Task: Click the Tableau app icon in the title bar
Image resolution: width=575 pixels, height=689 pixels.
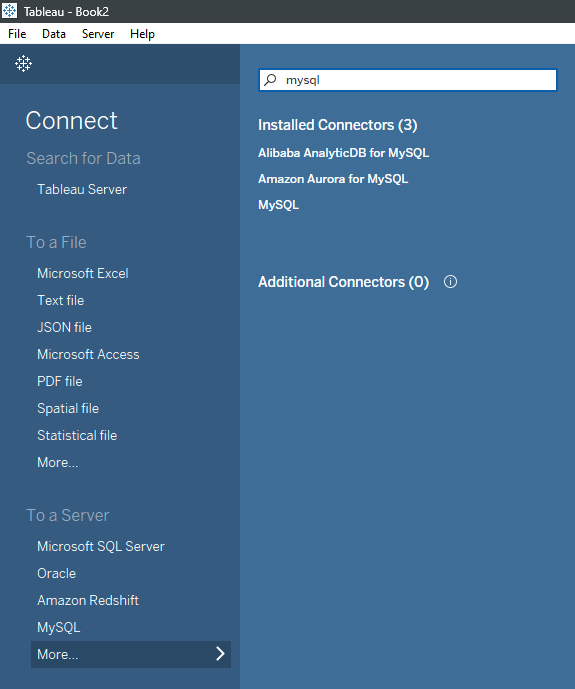Action: click(9, 11)
